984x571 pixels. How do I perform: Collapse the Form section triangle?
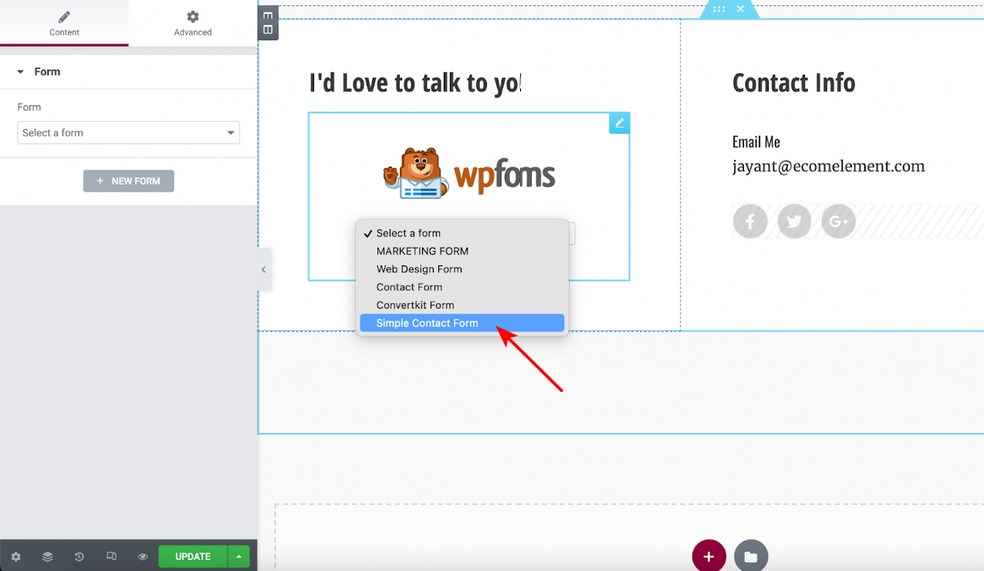coord(20,72)
